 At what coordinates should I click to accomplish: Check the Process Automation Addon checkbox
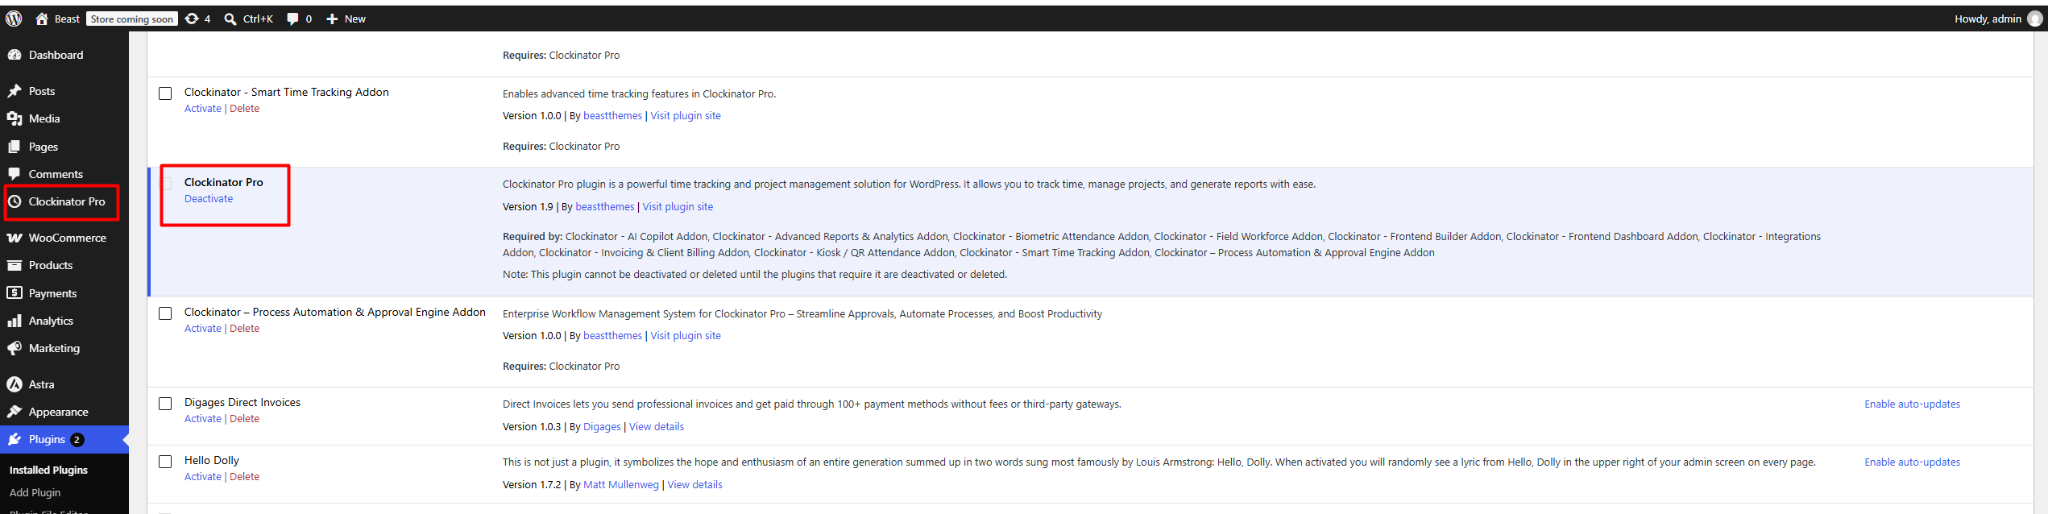click(x=165, y=313)
